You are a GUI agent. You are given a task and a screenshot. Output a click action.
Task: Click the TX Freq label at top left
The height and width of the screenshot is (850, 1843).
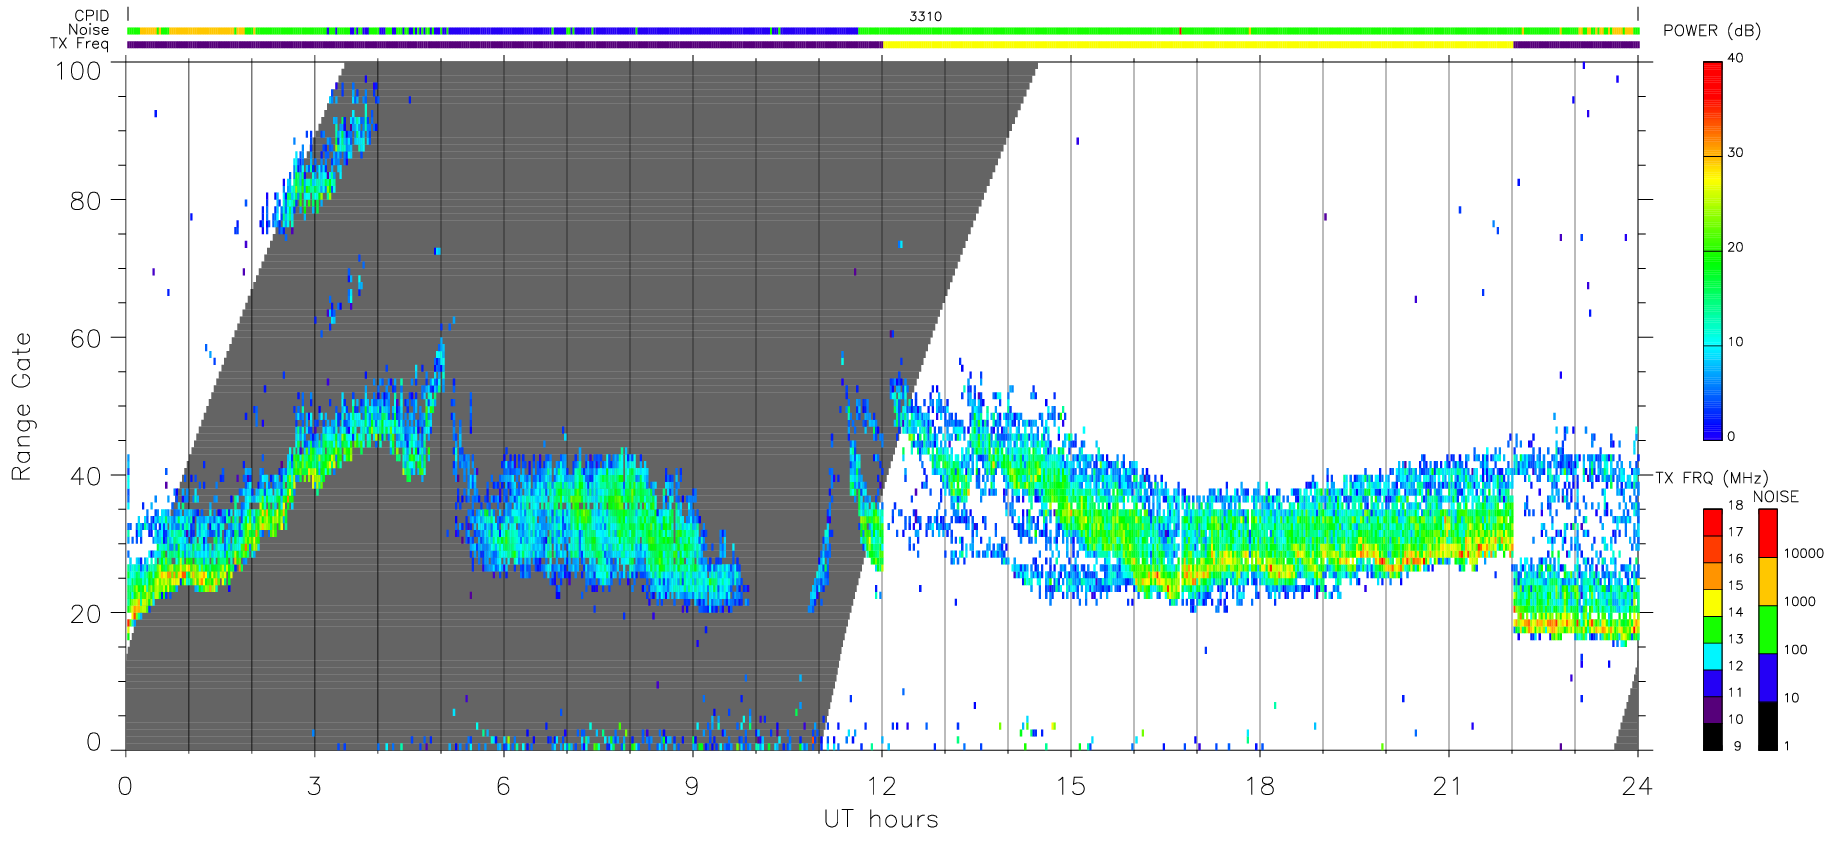tap(80, 44)
